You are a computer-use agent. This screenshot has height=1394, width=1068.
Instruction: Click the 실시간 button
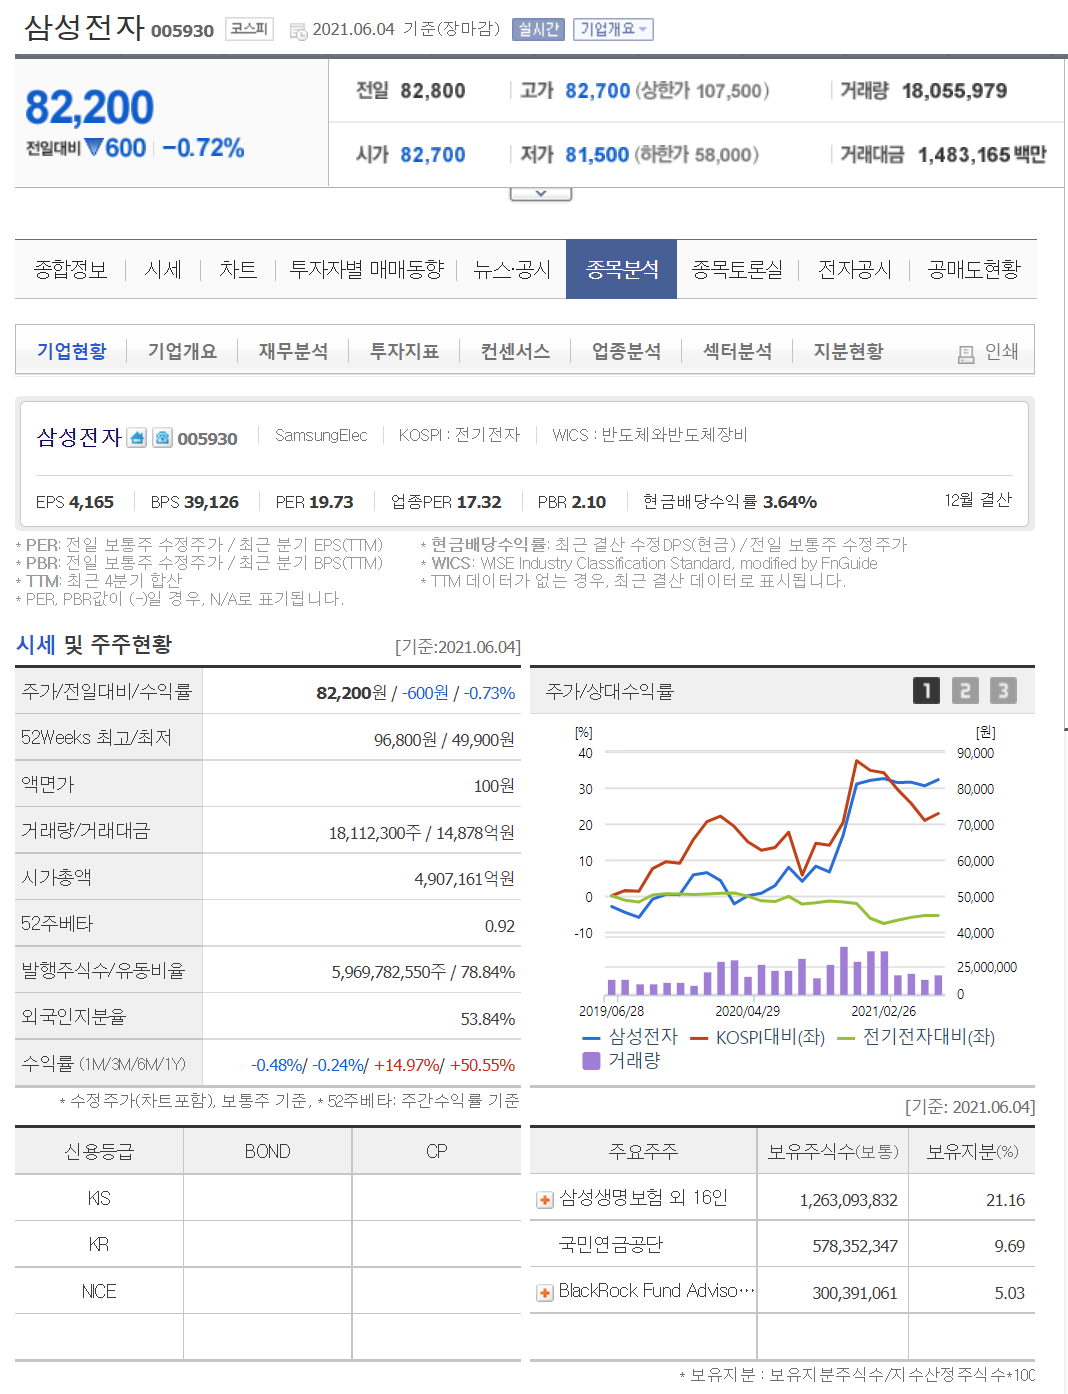click(538, 29)
